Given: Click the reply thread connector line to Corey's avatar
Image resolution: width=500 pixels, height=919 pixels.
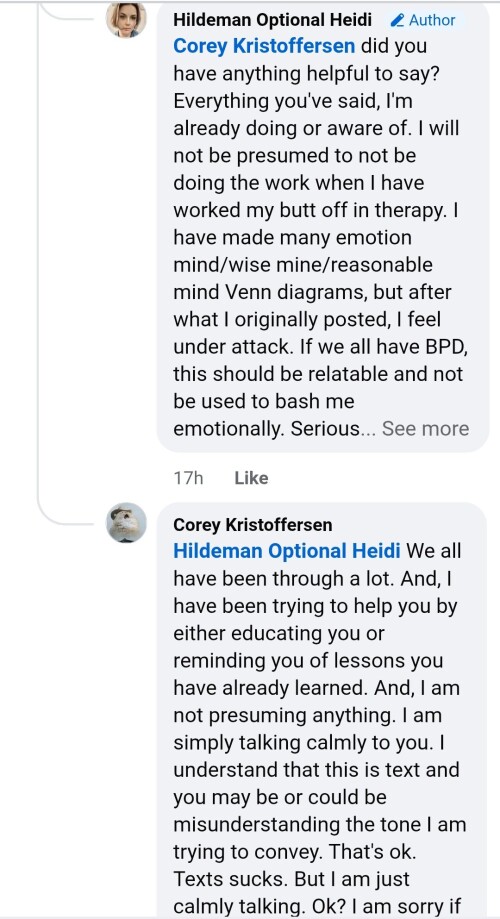Looking at the screenshot, I should coord(64,510).
